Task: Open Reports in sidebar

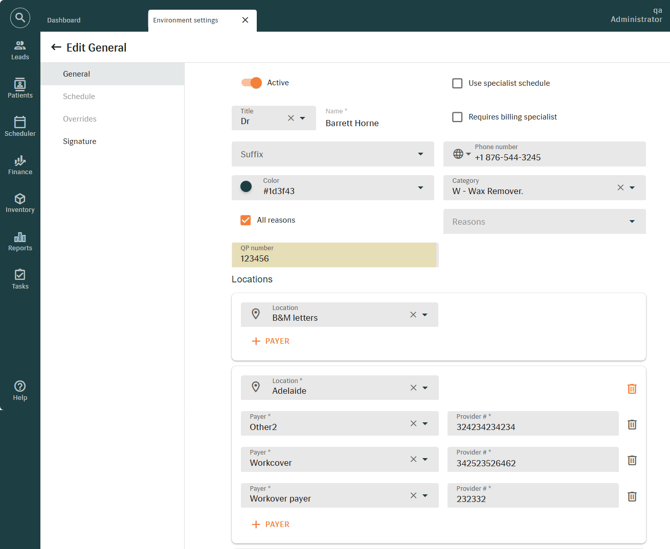Action: coord(20,241)
